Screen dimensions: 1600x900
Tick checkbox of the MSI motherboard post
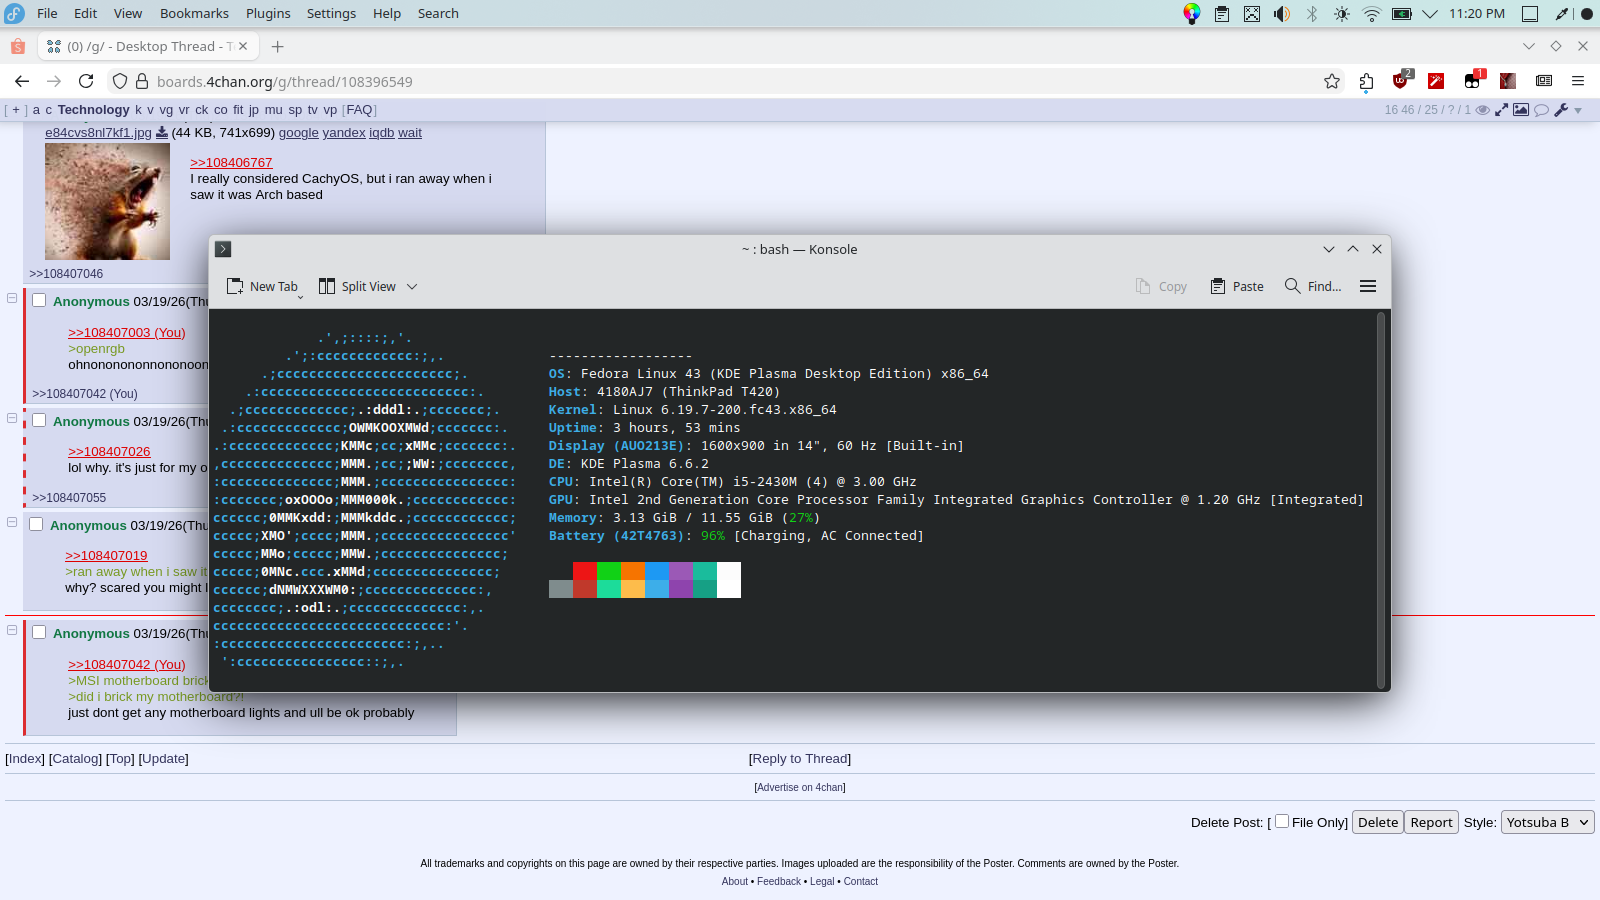coord(39,632)
